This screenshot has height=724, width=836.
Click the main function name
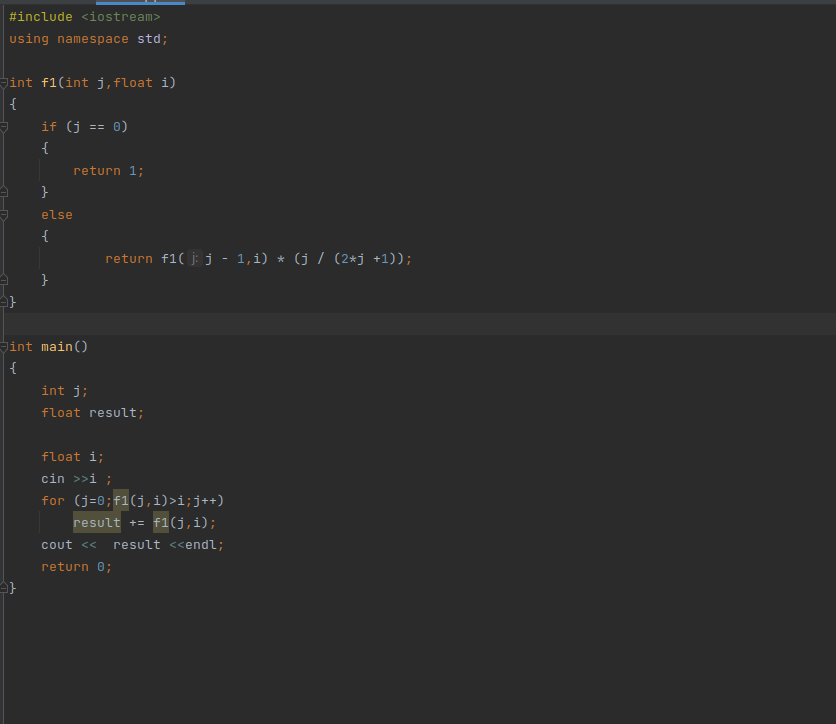pos(56,347)
